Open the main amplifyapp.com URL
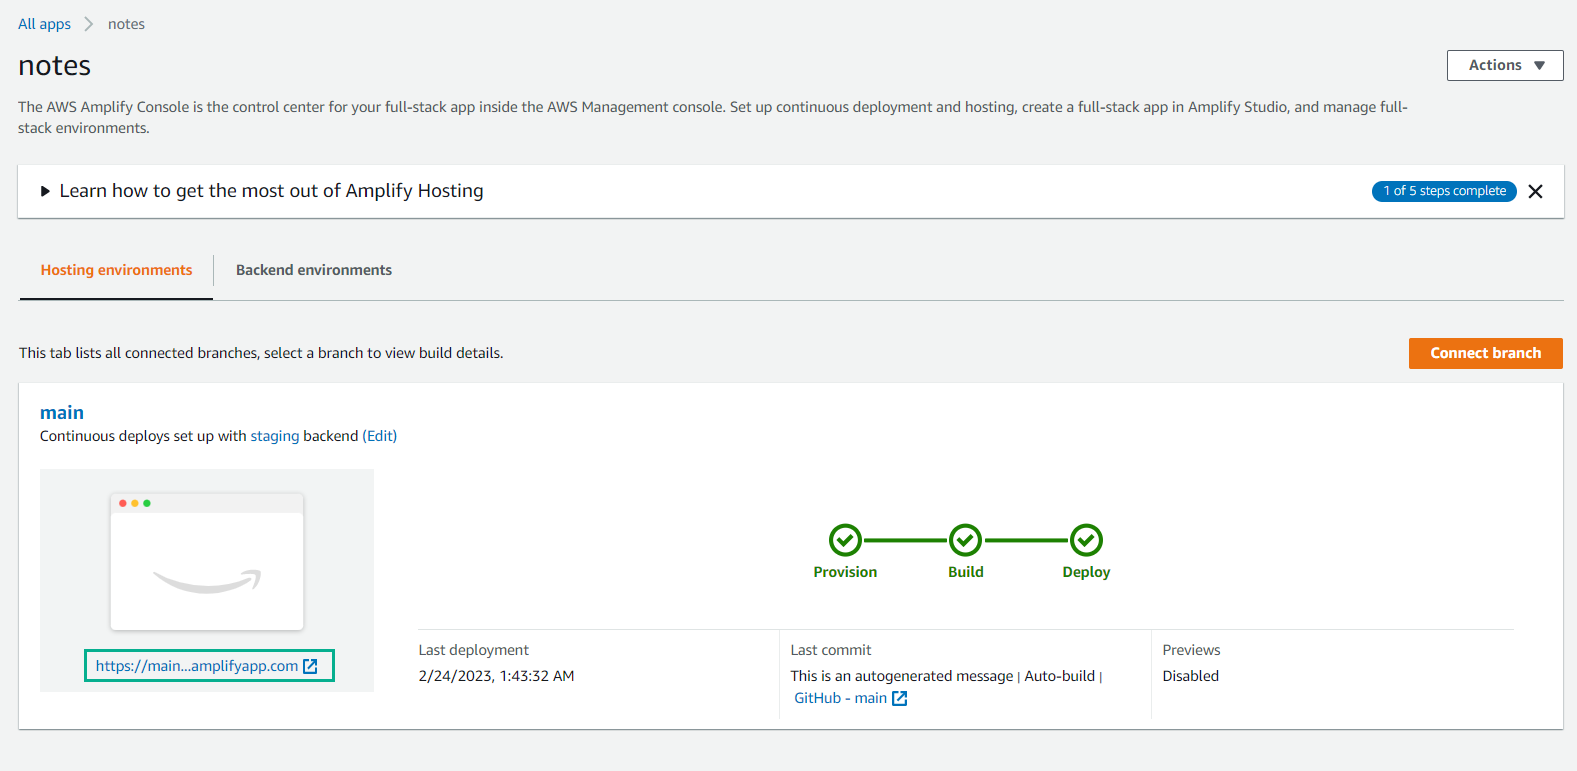 (197, 666)
